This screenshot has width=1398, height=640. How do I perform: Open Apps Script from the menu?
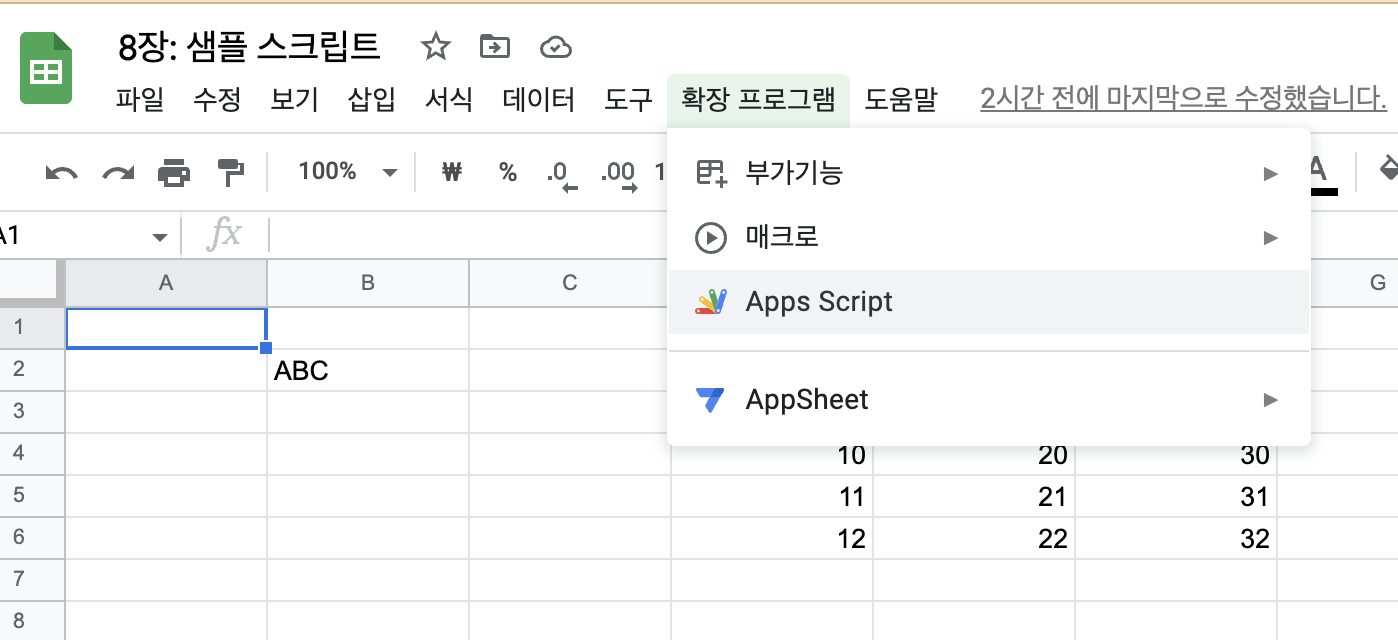click(x=988, y=302)
